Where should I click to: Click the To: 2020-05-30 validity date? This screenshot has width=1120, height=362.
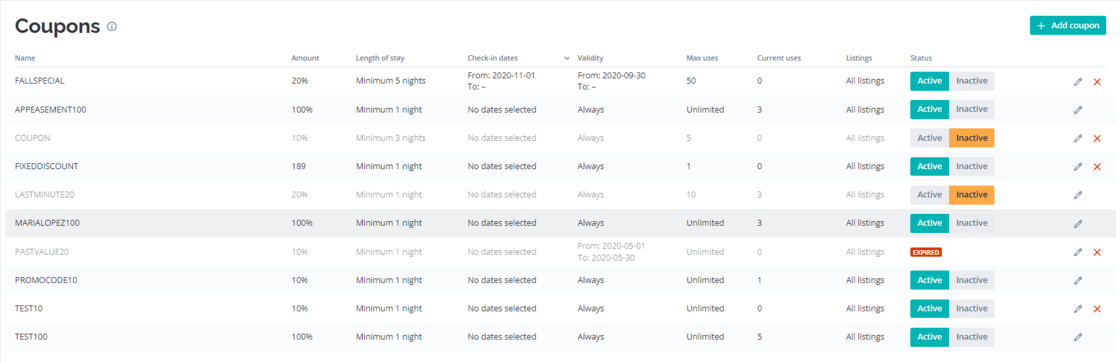pyautogui.click(x=606, y=258)
